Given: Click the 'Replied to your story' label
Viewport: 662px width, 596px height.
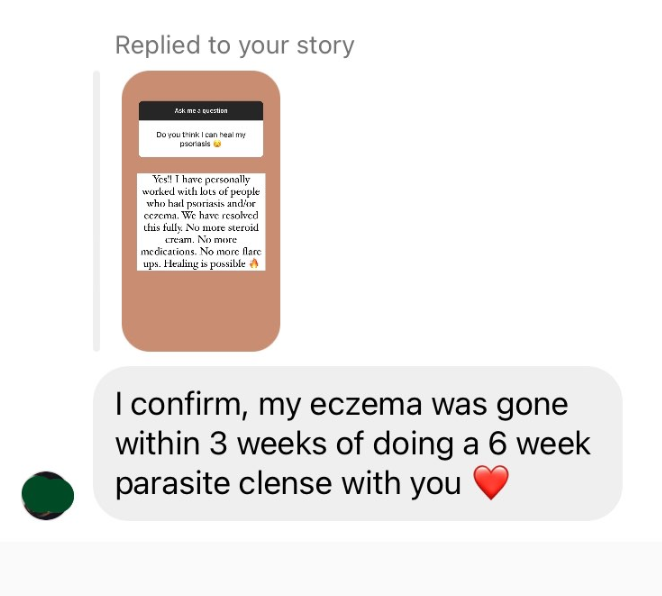Looking at the screenshot, I should 235,45.
